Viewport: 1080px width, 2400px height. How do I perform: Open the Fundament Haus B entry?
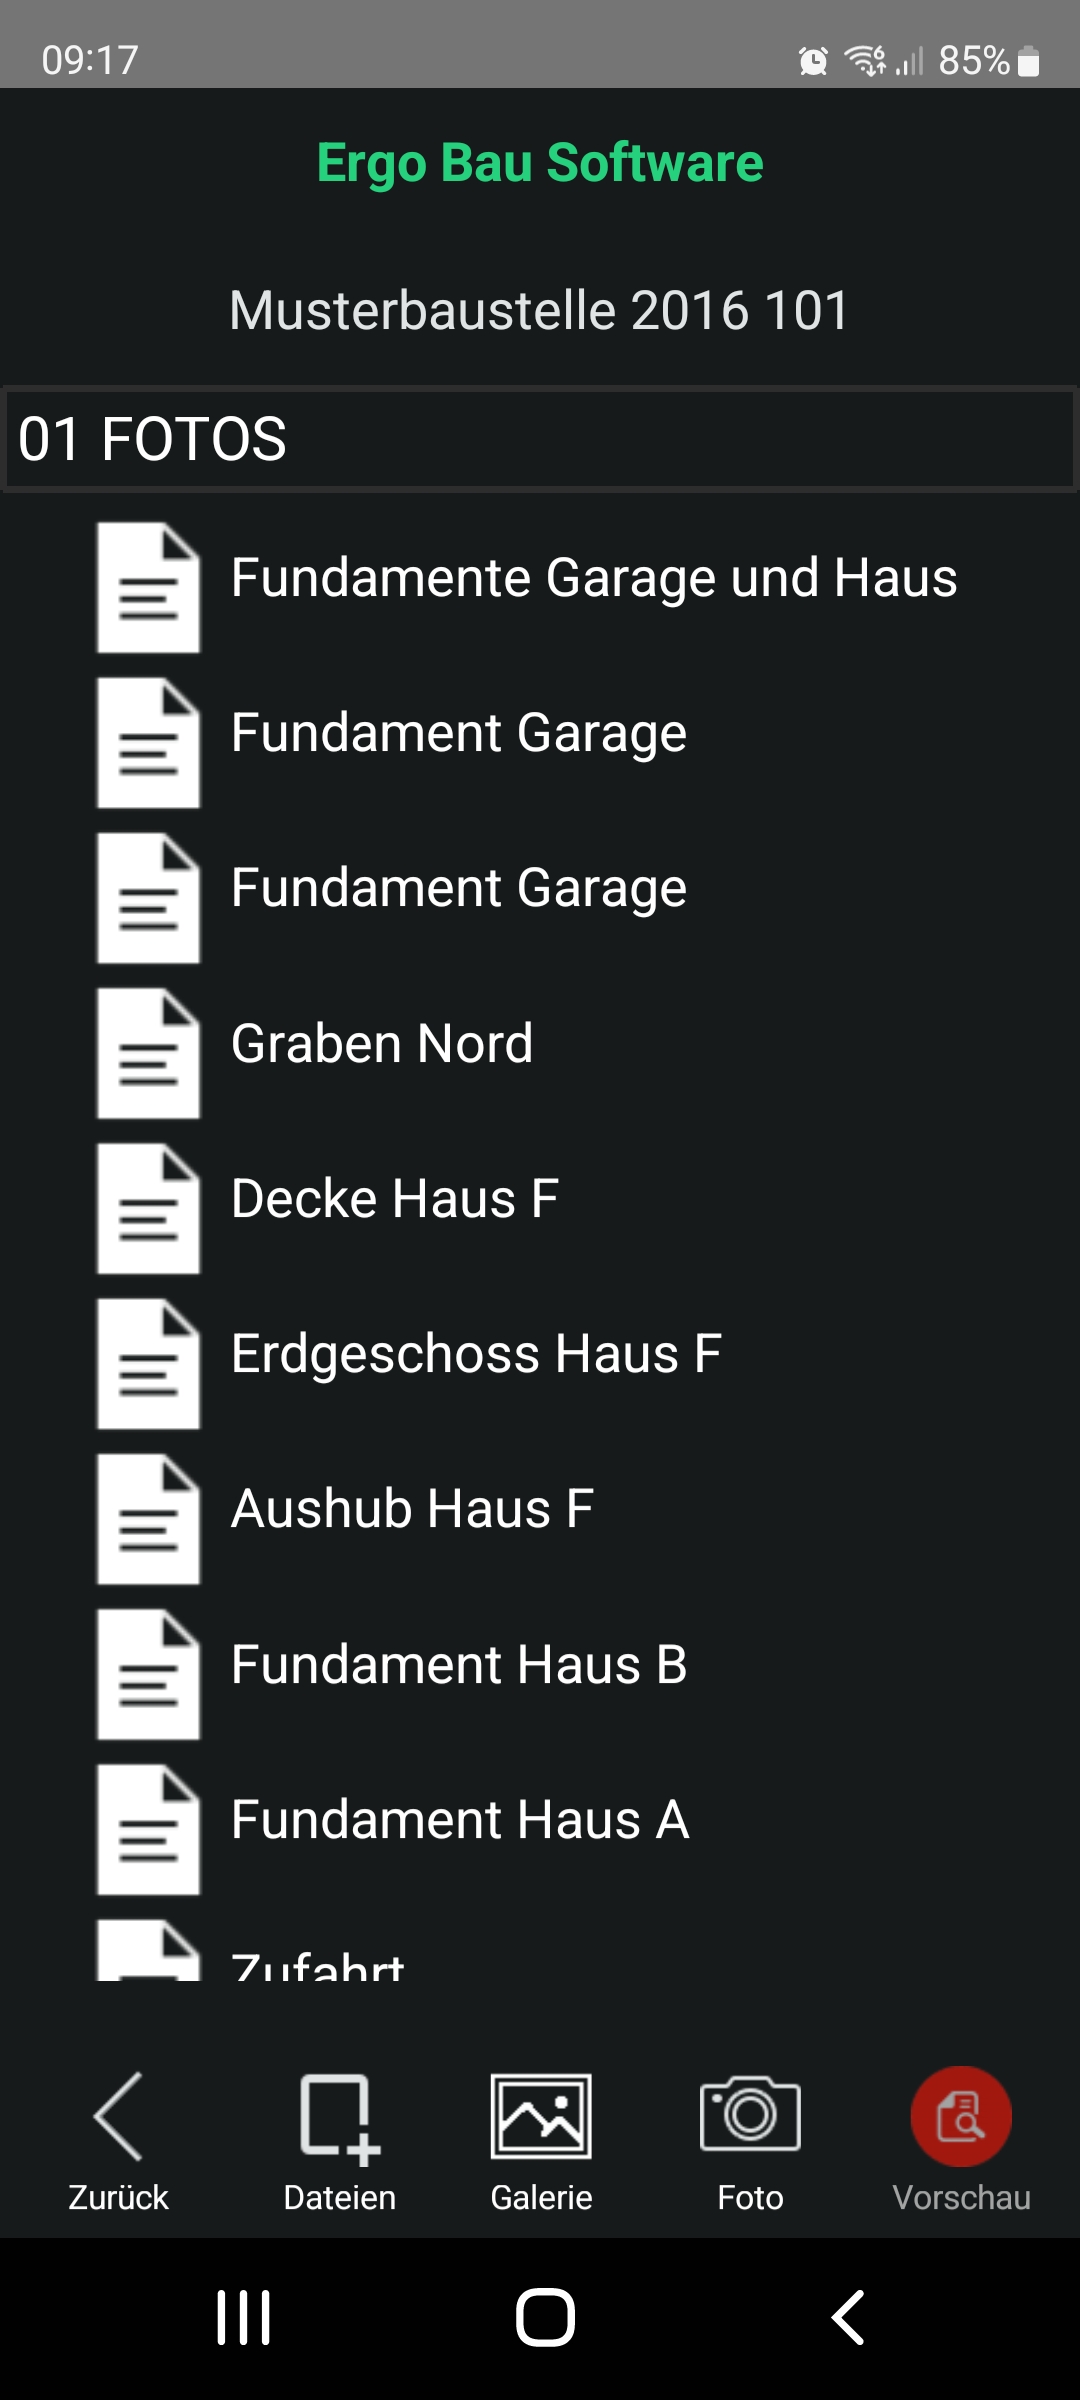click(x=459, y=1665)
